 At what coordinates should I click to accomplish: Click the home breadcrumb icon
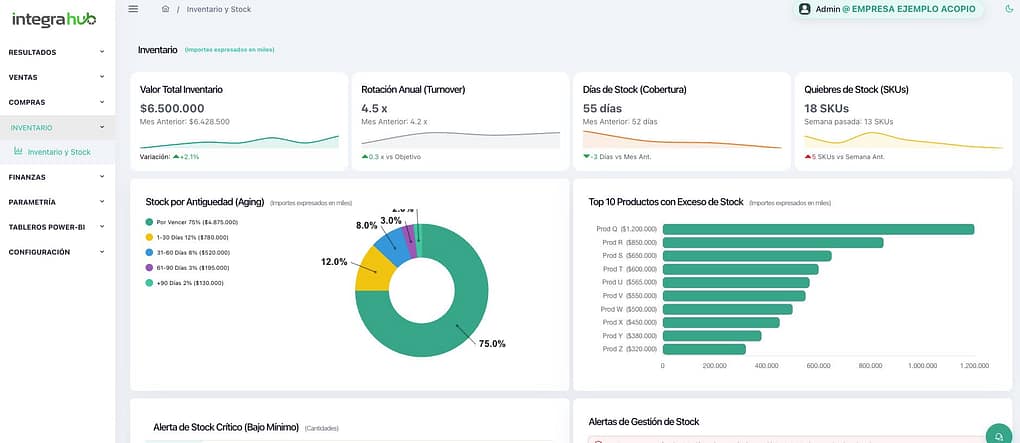pyautogui.click(x=165, y=9)
